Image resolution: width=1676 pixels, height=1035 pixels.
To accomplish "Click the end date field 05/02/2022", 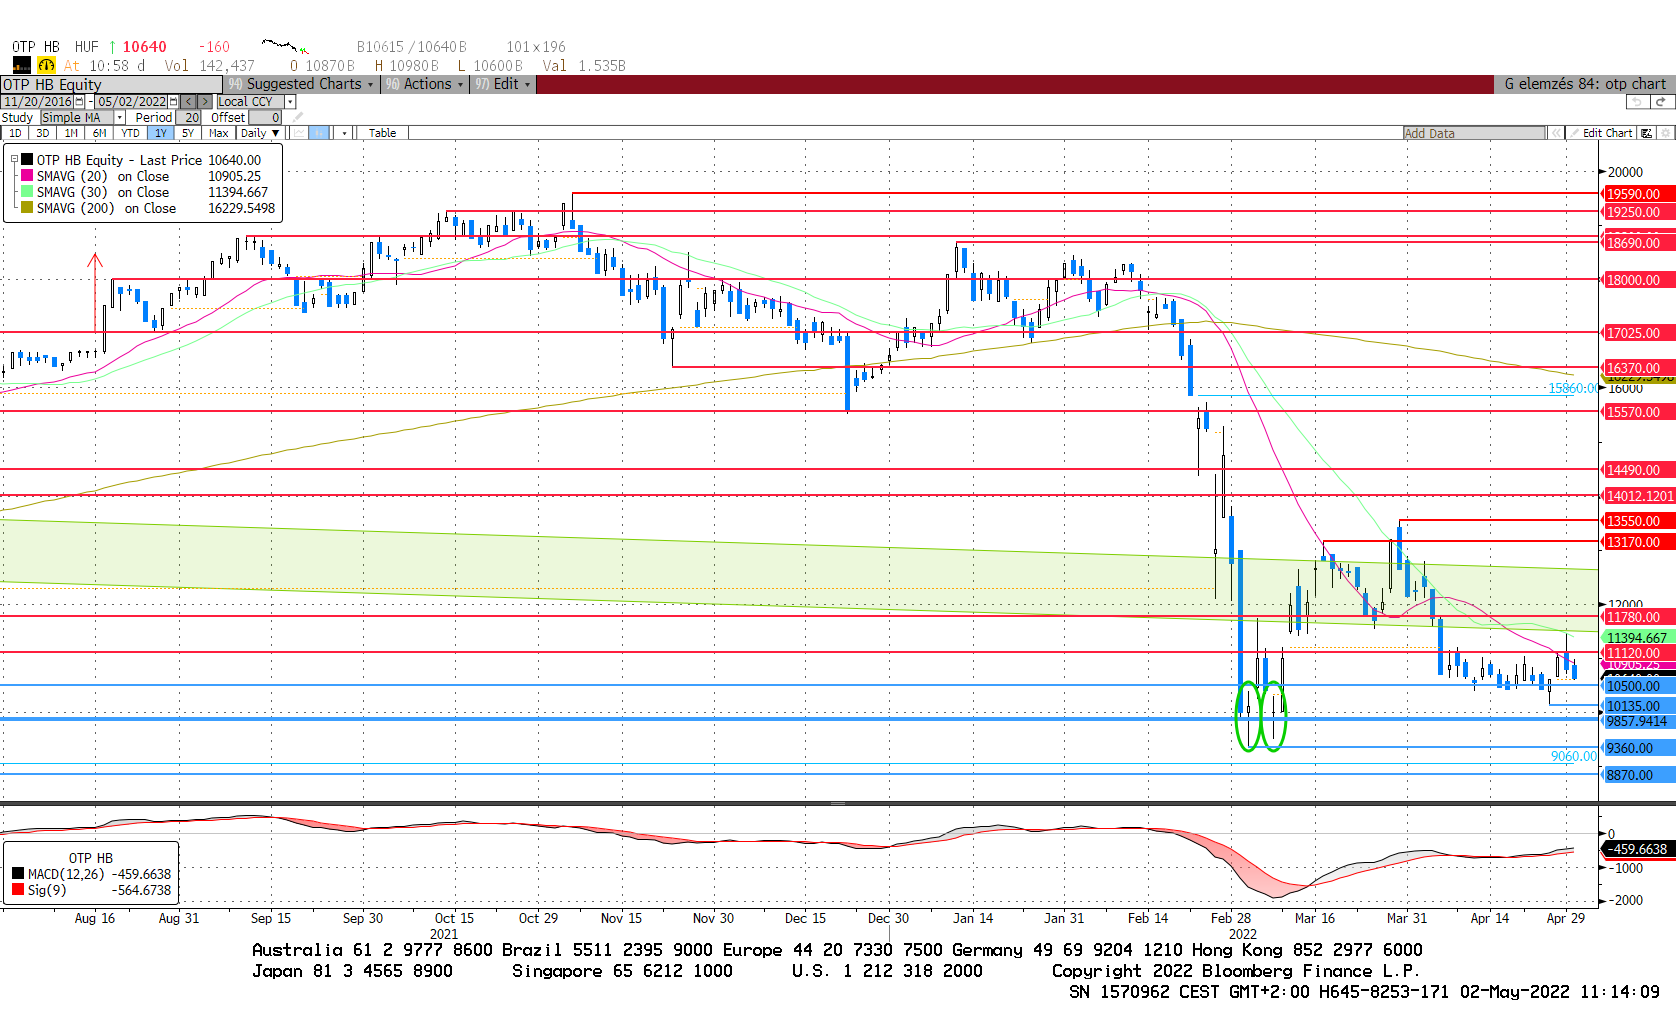I will point(131,102).
